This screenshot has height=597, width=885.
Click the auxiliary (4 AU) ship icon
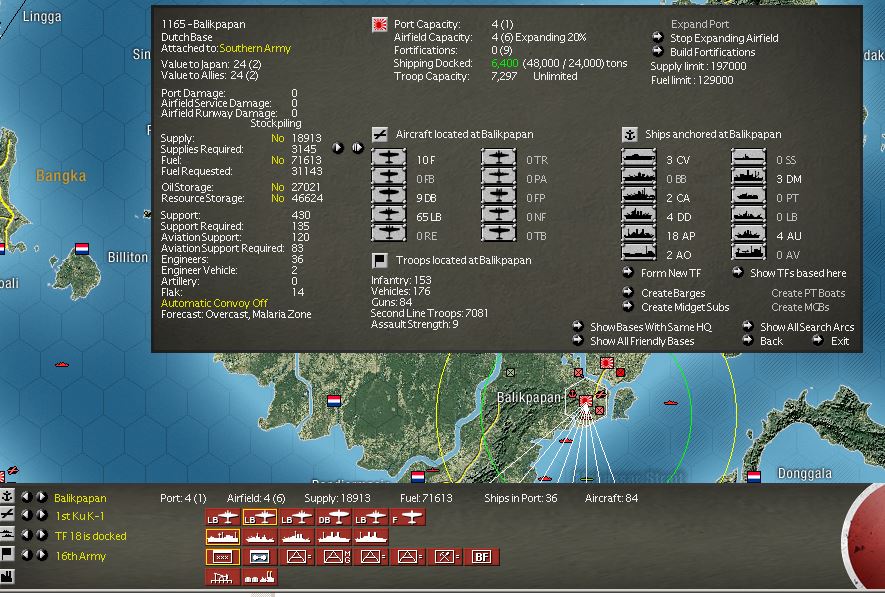[748, 234]
